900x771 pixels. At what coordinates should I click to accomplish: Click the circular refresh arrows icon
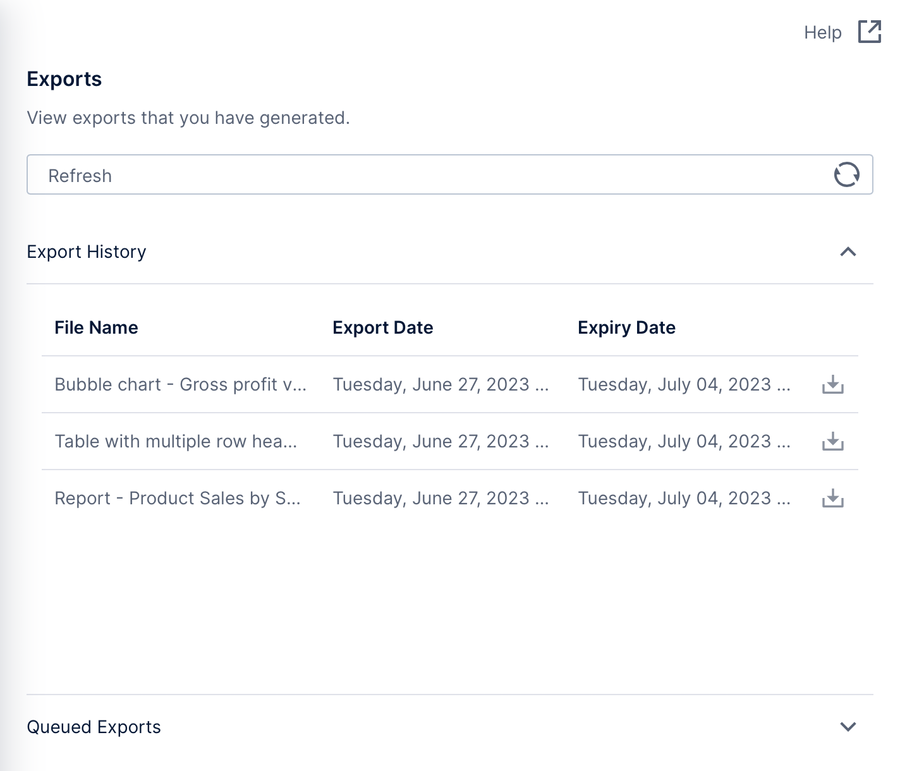pos(846,175)
